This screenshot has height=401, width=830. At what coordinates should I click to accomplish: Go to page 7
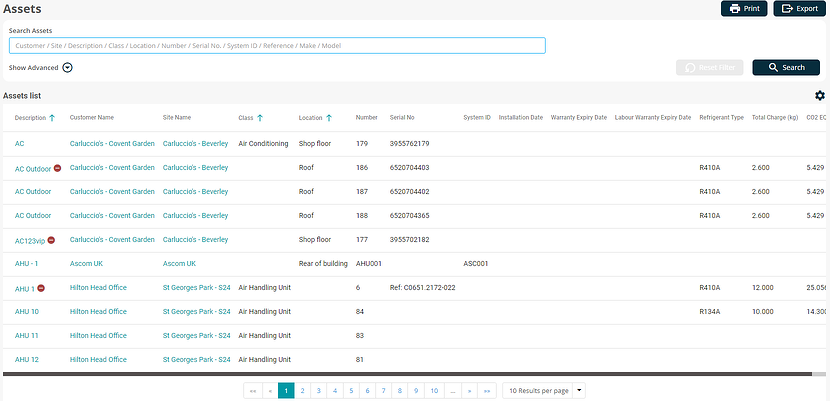(383, 391)
